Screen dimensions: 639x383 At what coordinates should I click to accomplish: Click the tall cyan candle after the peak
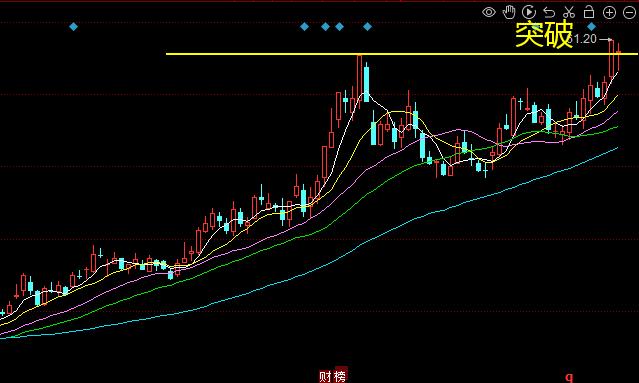point(366,83)
